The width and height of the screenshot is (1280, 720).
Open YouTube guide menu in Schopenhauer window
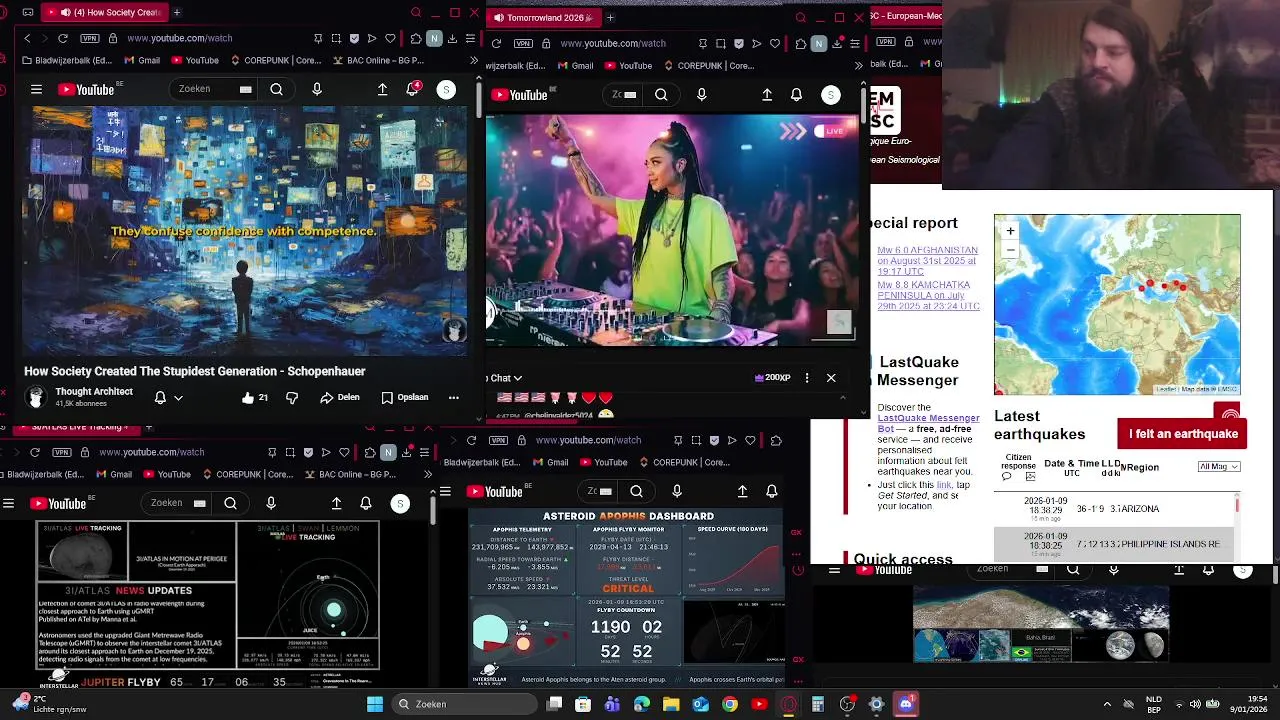coord(36,89)
